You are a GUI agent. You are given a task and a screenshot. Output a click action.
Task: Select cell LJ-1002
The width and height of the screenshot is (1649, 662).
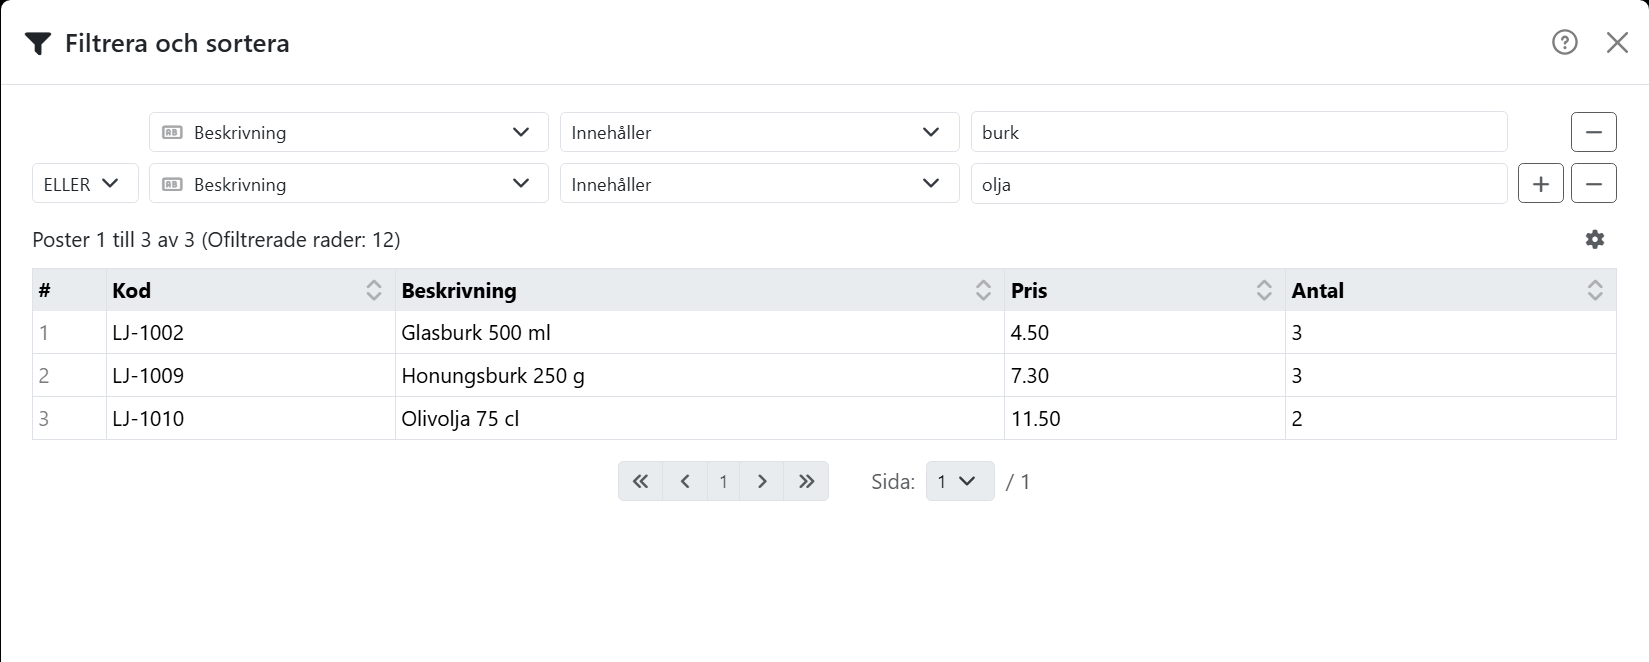tap(251, 333)
